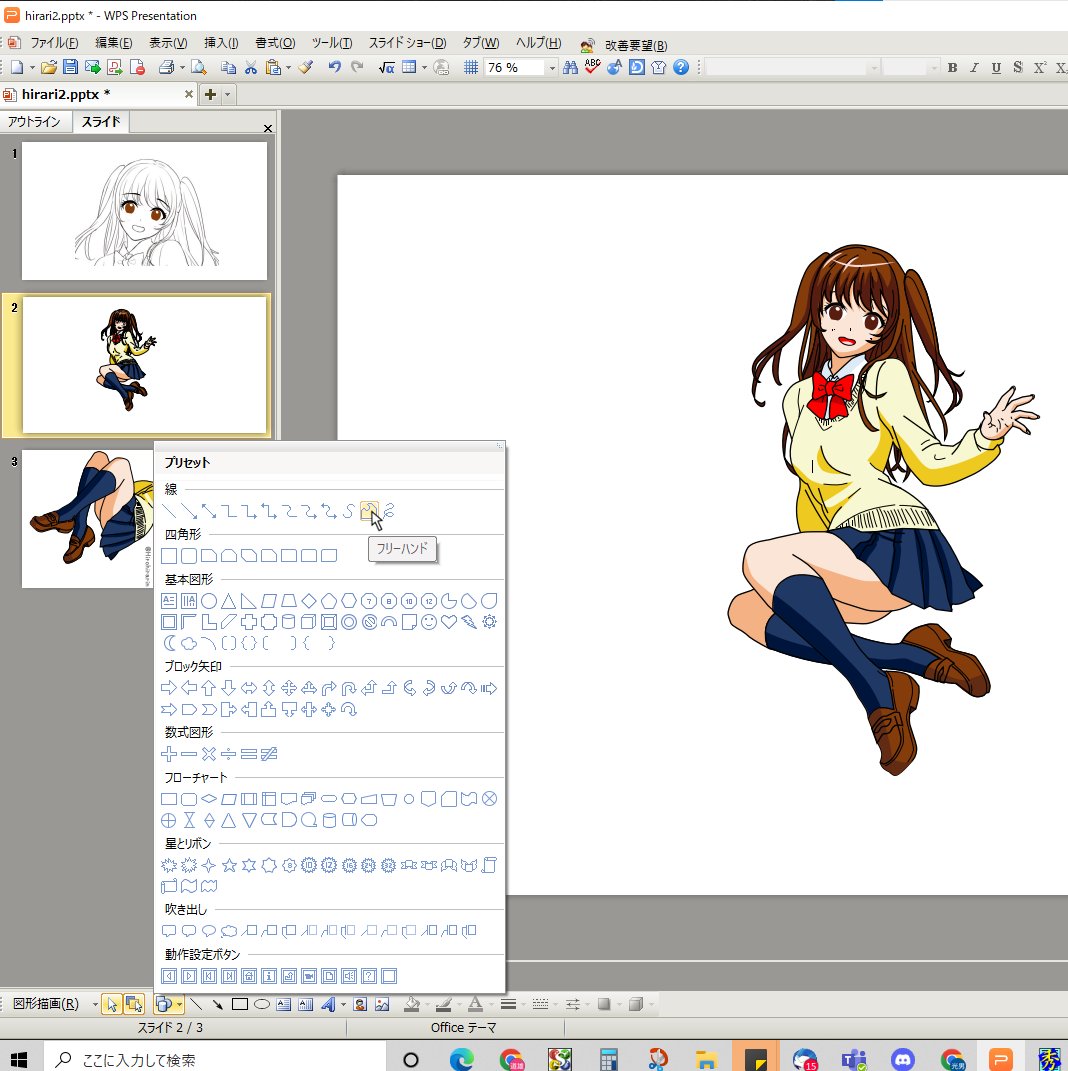This screenshot has width=1068, height=1071.
Task: Expand the new document dropdown arrow
Action: coord(31,68)
